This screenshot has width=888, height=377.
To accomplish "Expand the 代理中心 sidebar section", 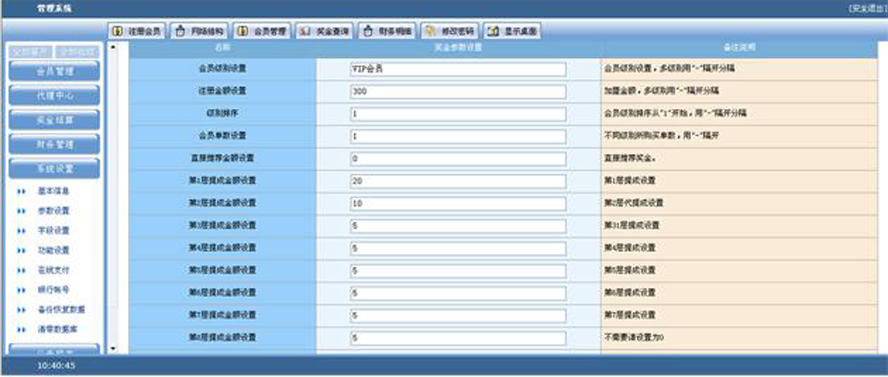I will [55, 96].
